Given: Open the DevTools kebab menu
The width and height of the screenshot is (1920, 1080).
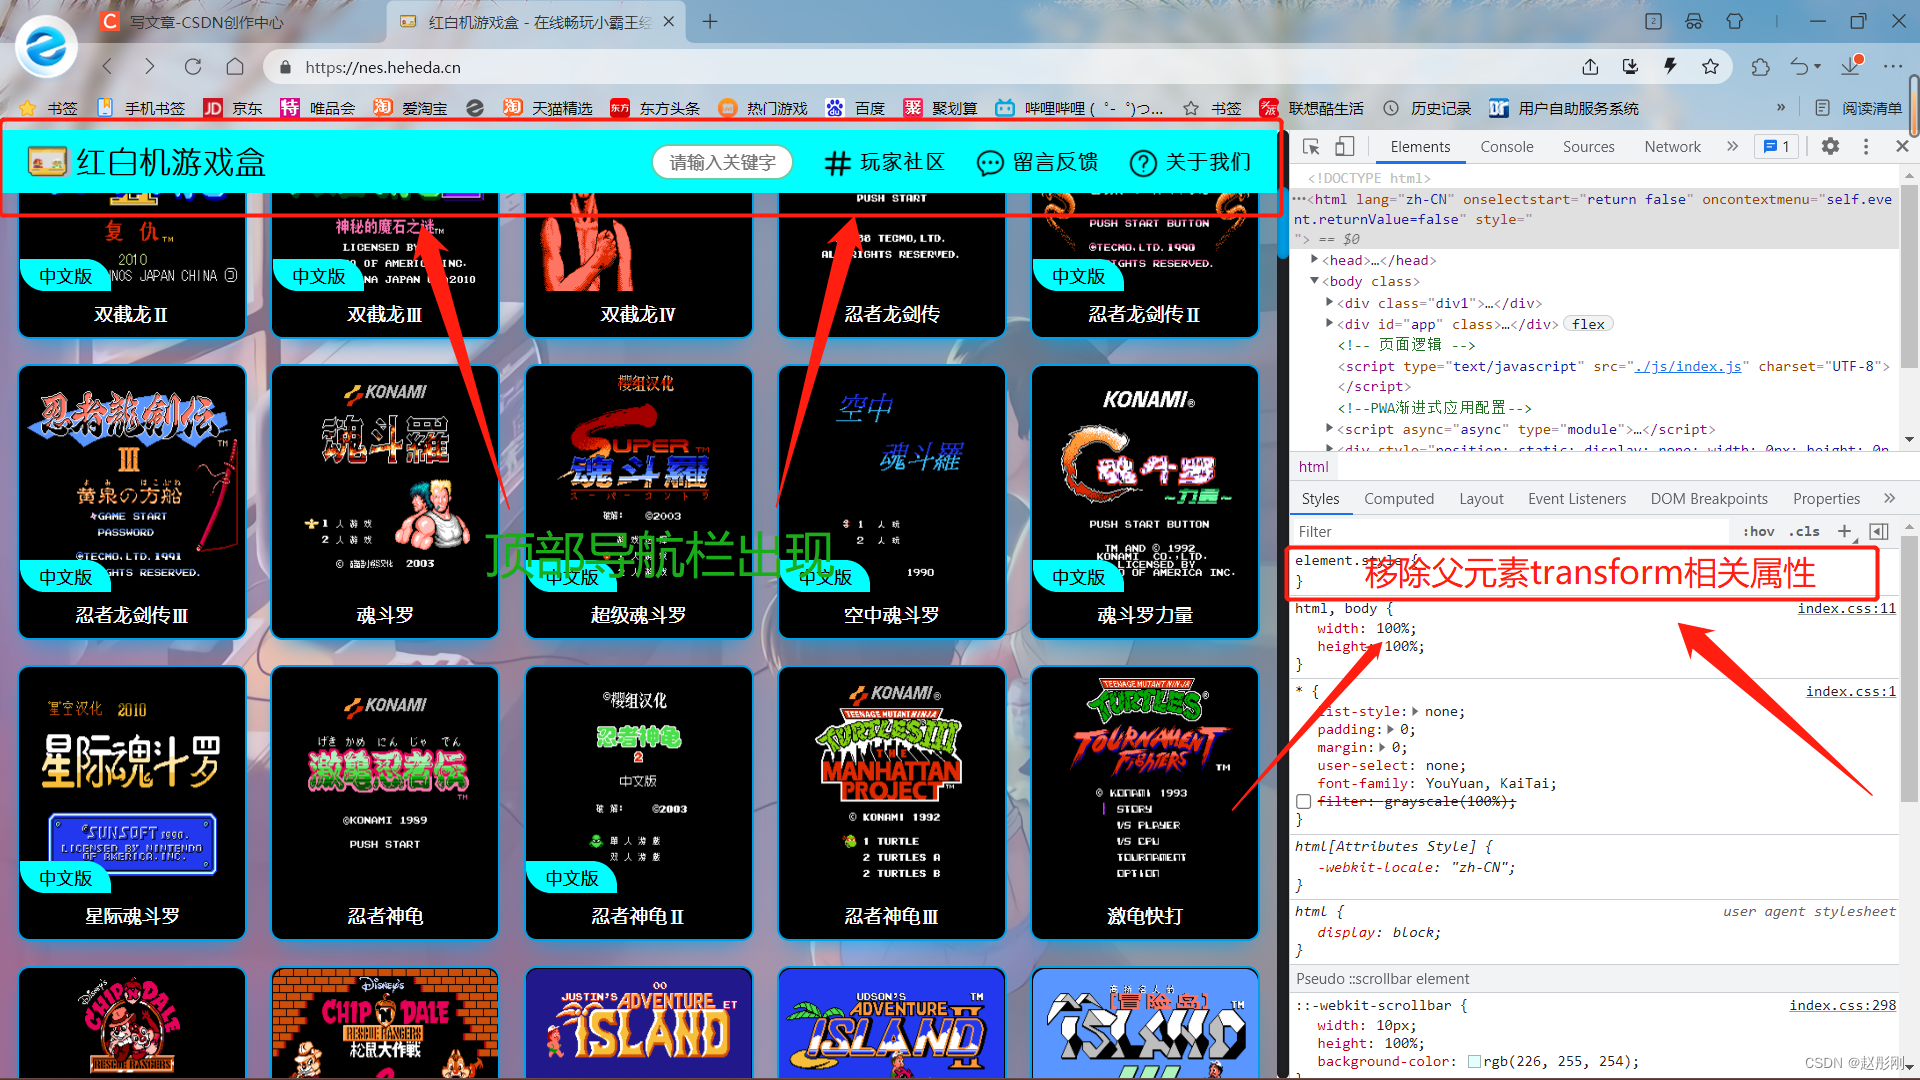Looking at the screenshot, I should click(1866, 147).
